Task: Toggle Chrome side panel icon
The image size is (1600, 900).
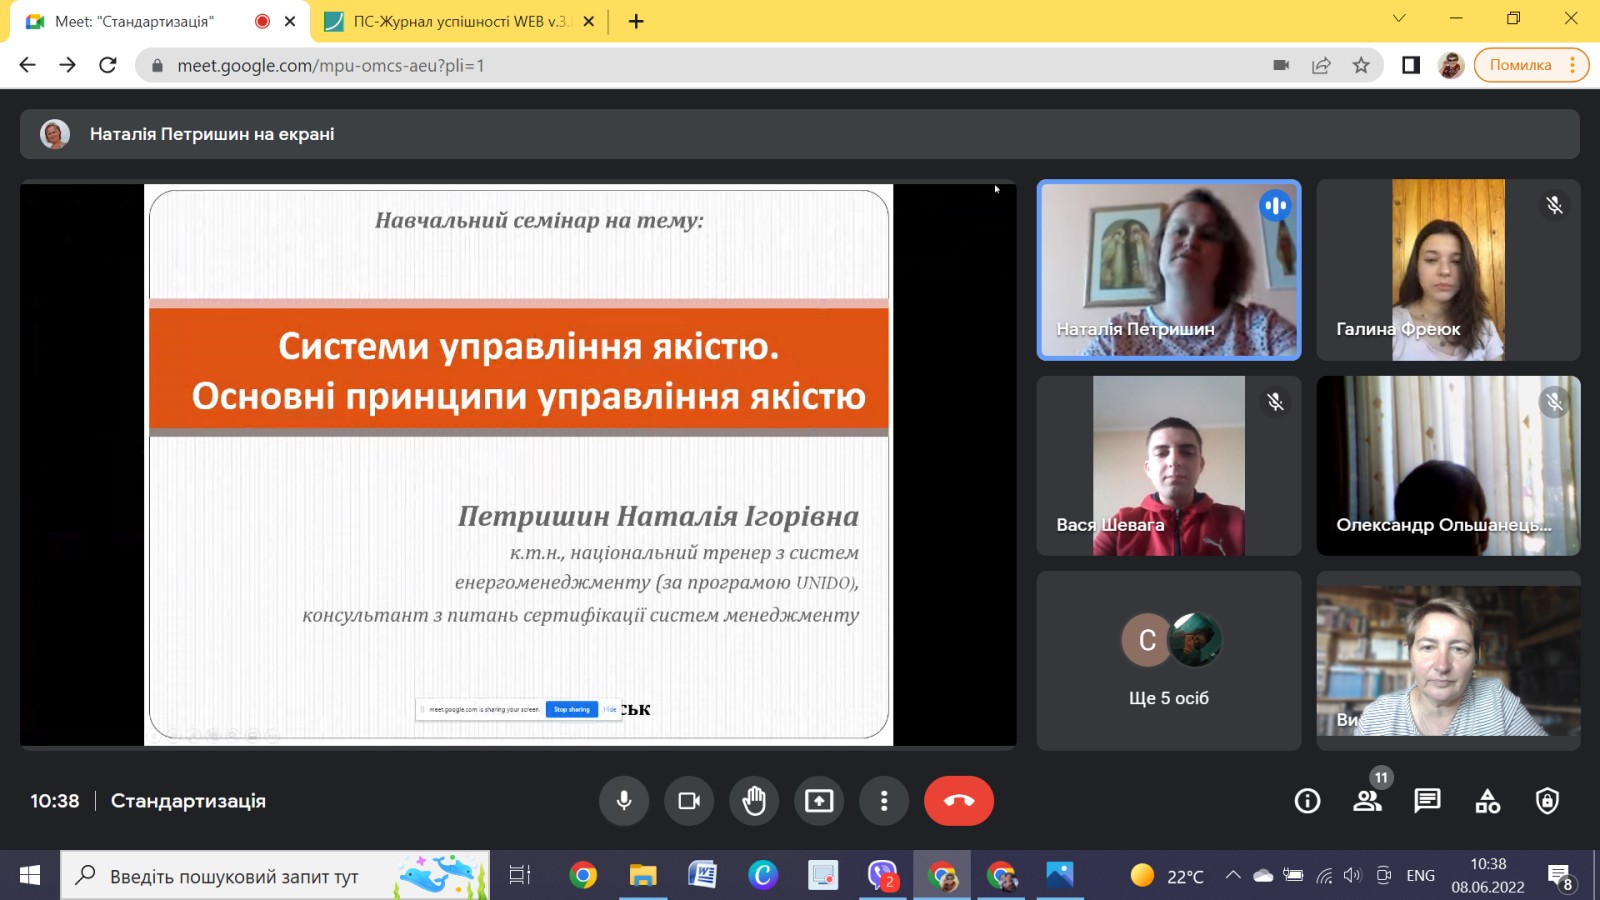Action: (1409, 65)
